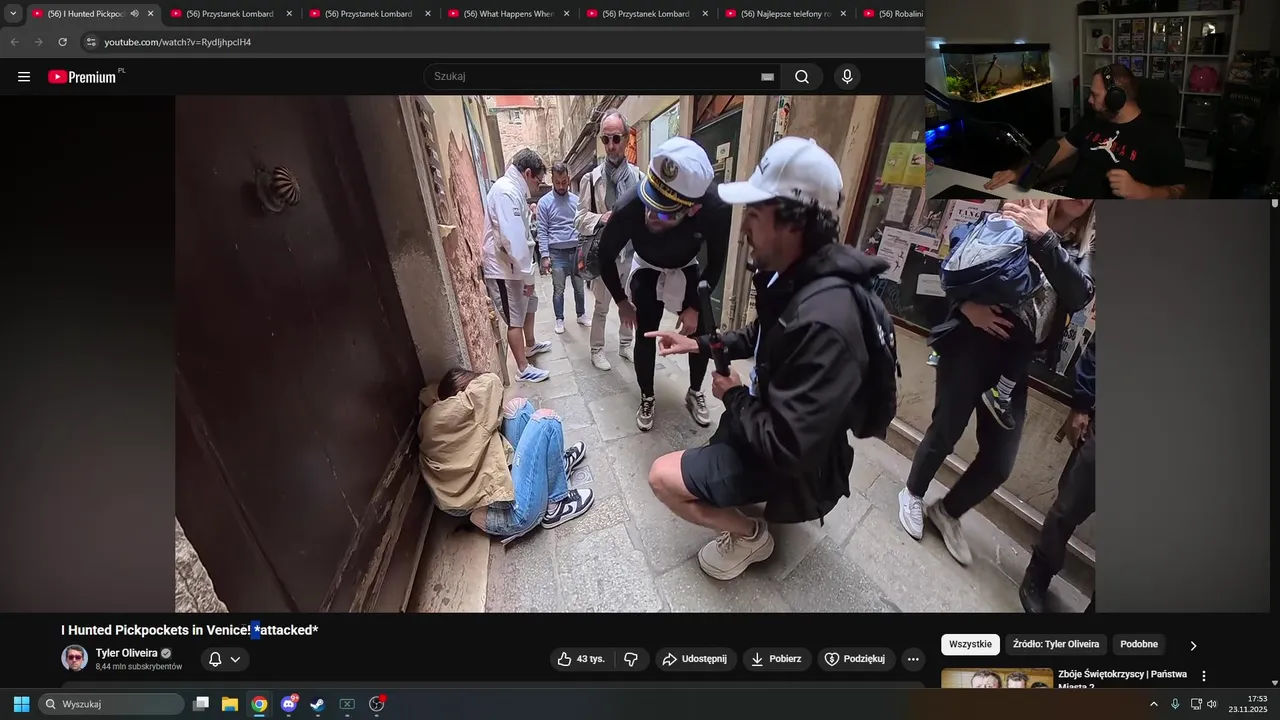Open Tyler Oliveira channel avatar
This screenshot has width=1280, height=720.
click(74, 658)
